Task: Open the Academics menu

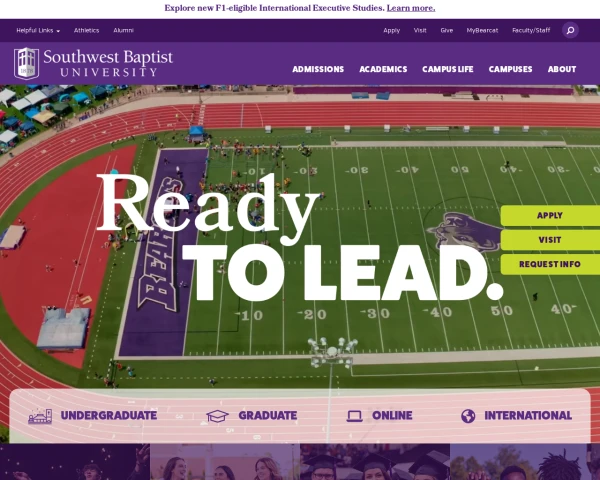Action: pos(383,69)
